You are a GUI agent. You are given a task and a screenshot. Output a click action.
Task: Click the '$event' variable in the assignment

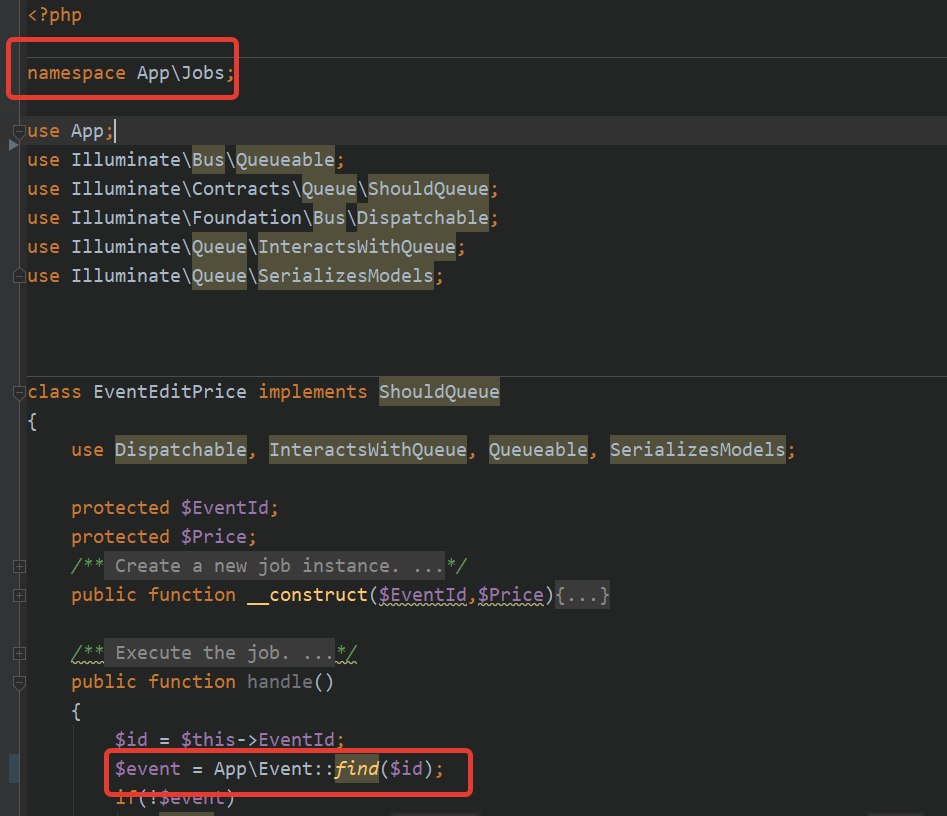pyautogui.click(x=148, y=769)
